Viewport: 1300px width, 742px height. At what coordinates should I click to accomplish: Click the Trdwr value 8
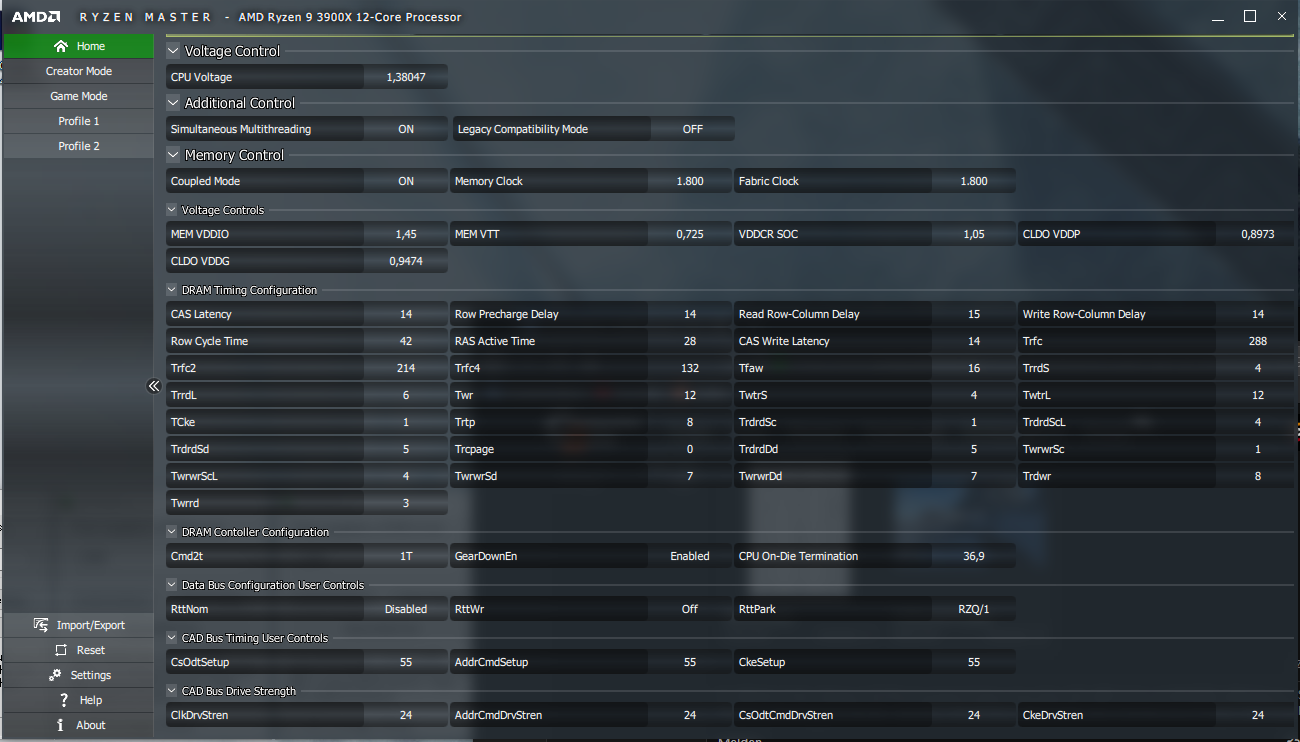[1258, 476]
